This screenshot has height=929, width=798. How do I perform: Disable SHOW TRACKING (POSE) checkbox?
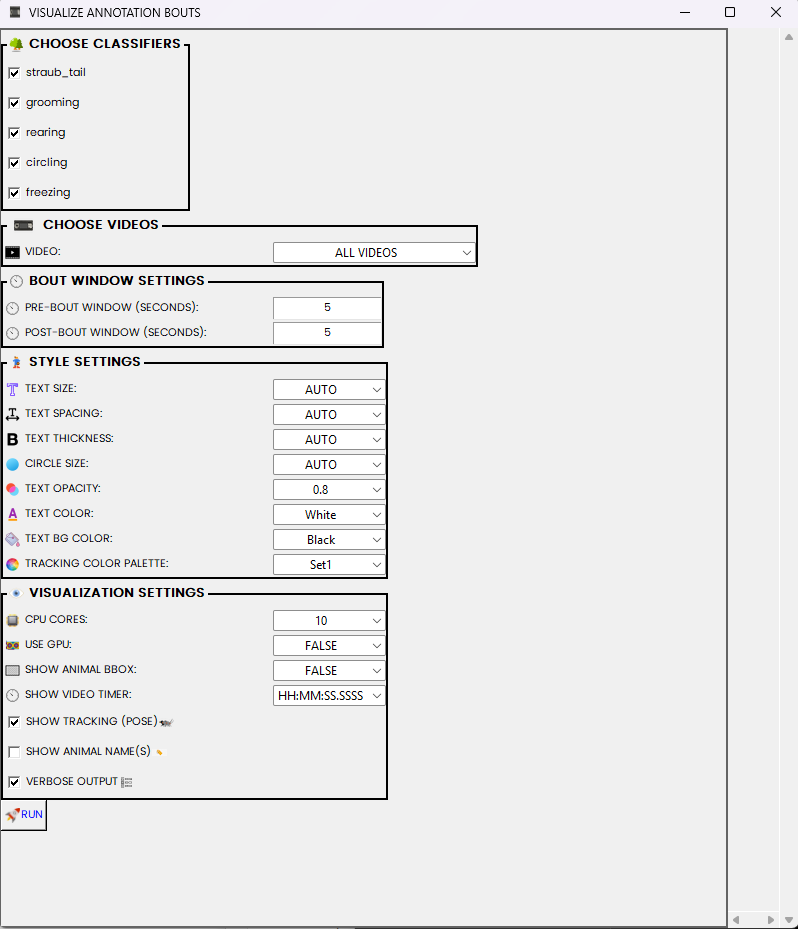(14, 722)
